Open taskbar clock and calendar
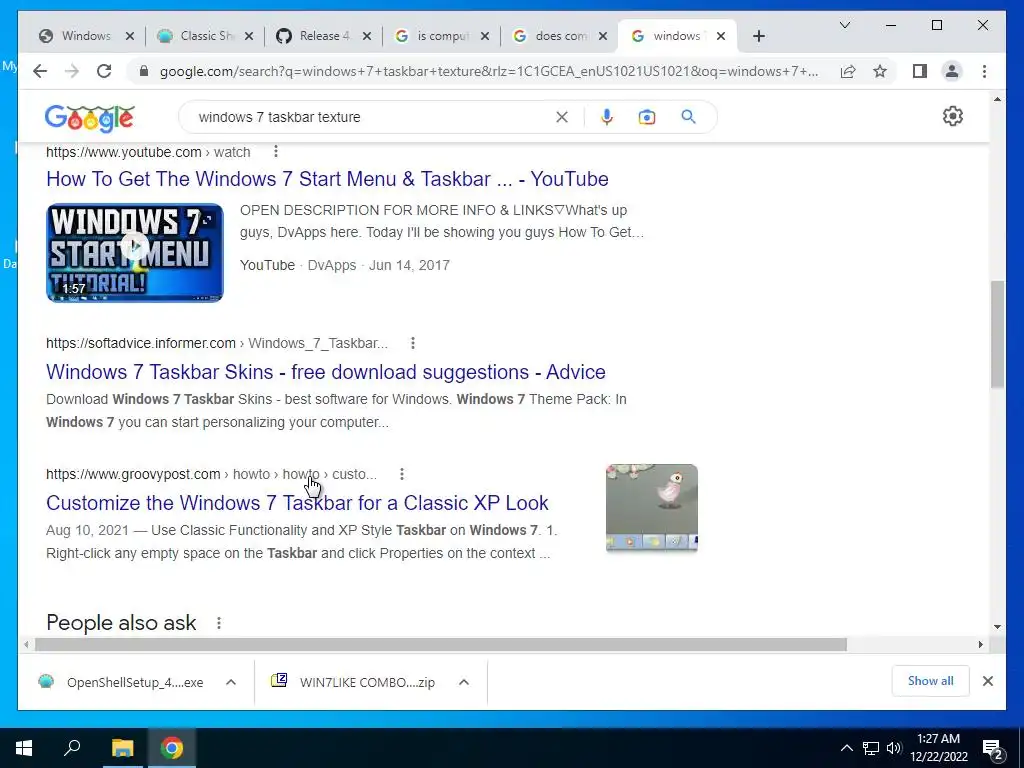The width and height of the screenshot is (1024, 768). coord(938,748)
